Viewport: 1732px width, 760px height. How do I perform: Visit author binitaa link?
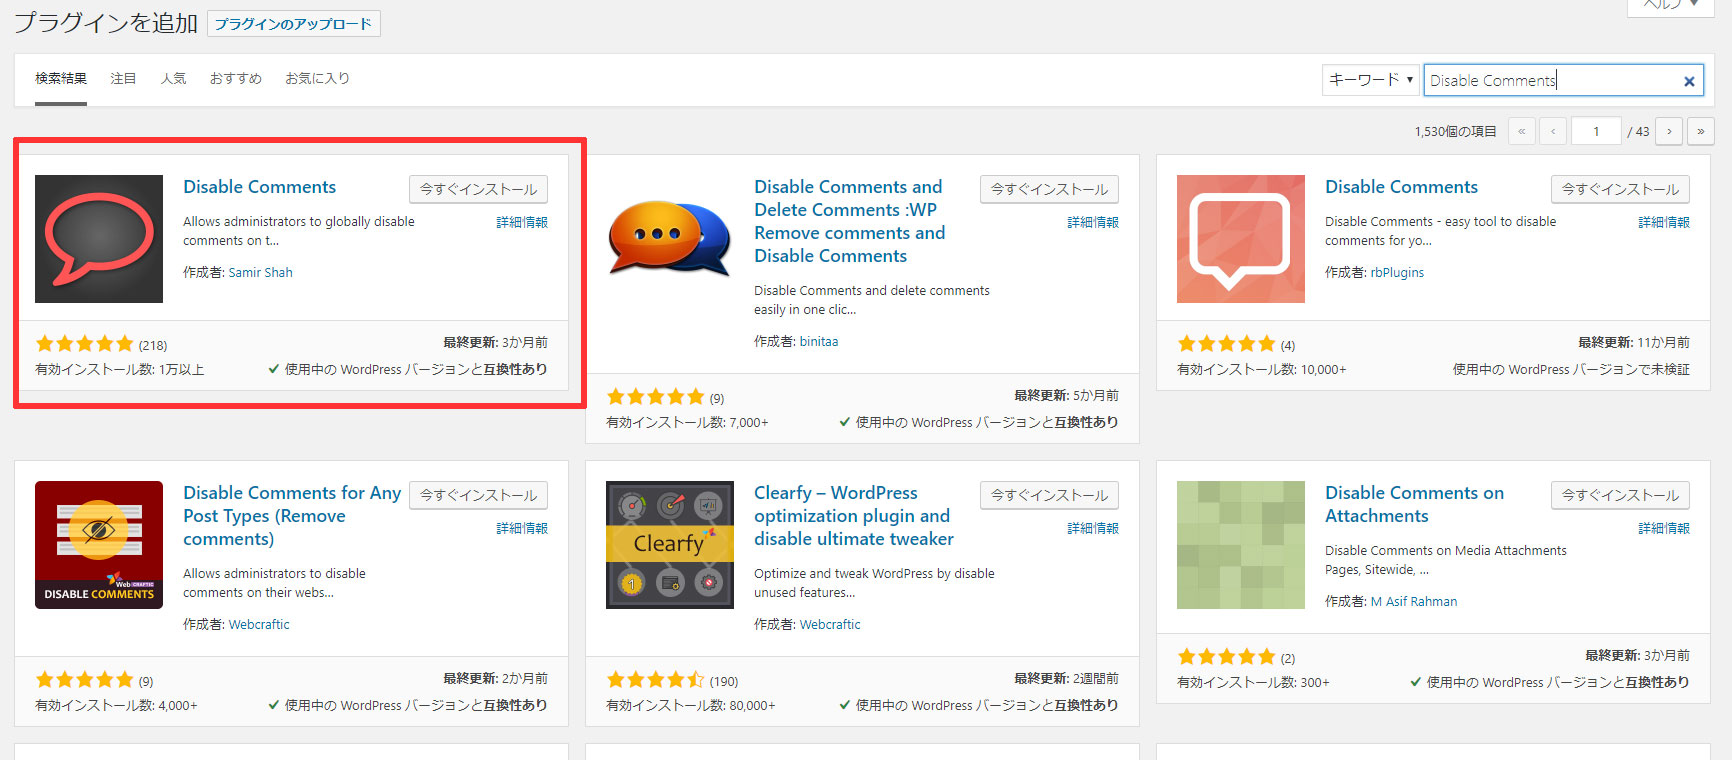[819, 341]
